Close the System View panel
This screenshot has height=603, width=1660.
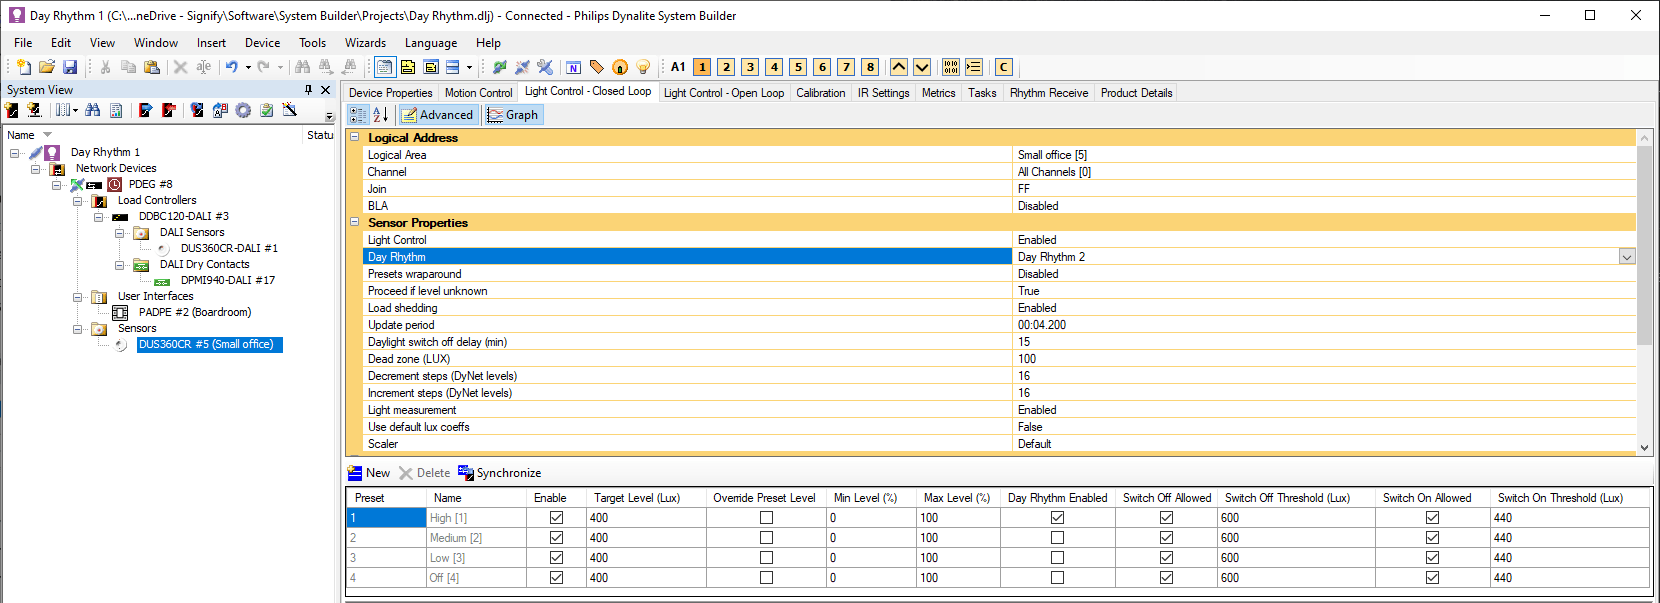click(325, 89)
